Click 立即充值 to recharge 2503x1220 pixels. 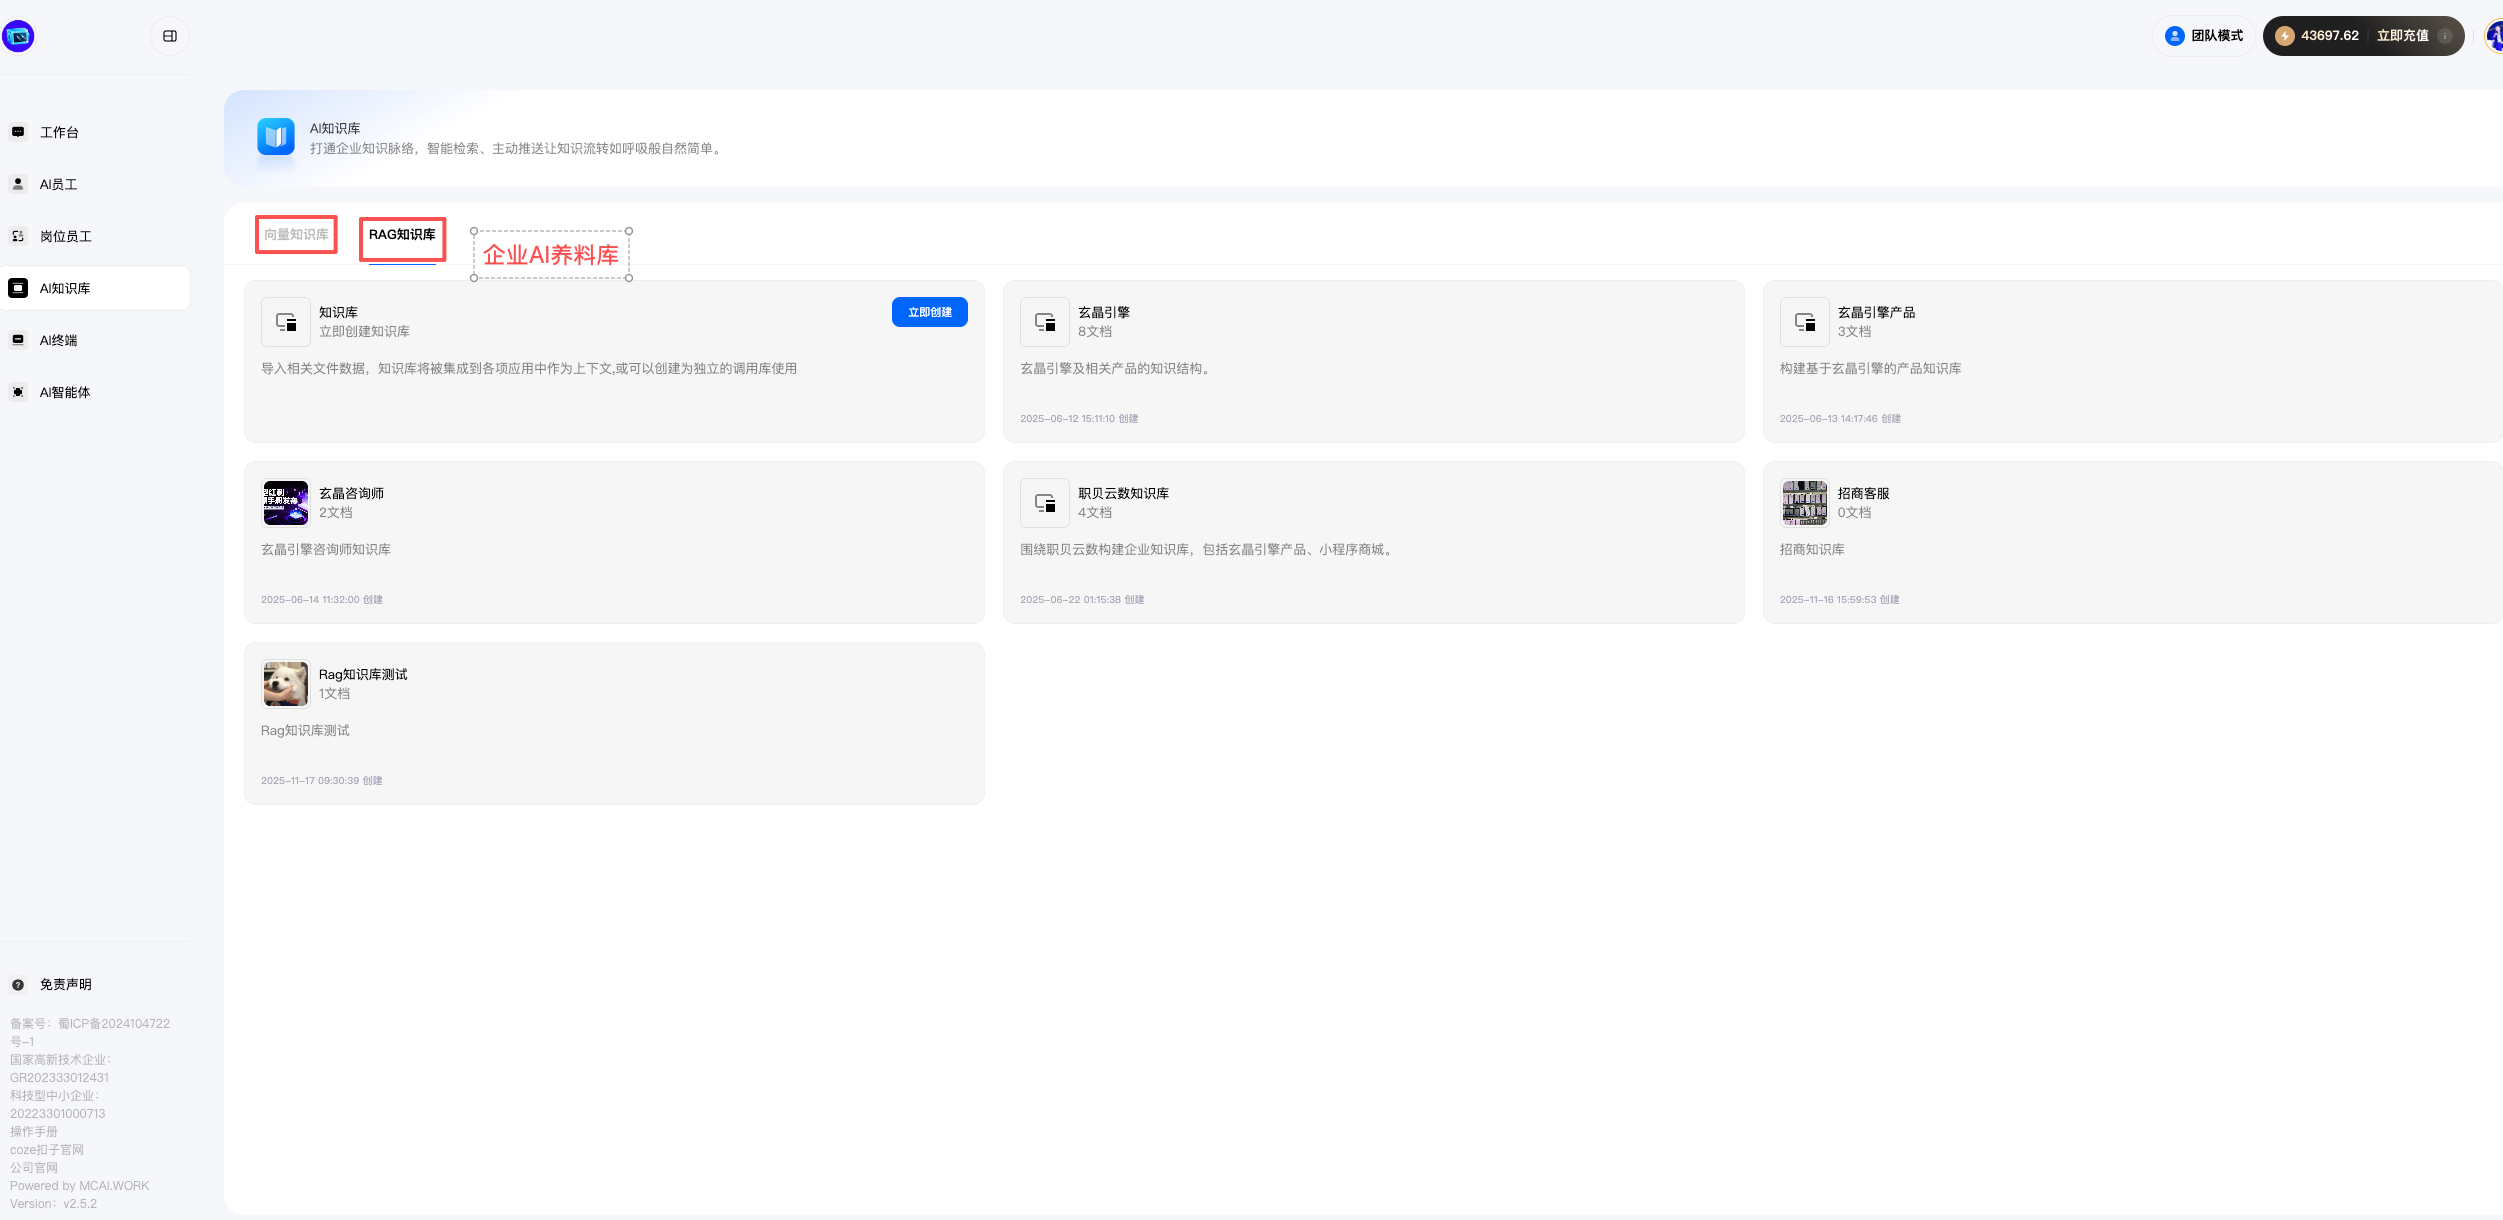tap(2402, 36)
